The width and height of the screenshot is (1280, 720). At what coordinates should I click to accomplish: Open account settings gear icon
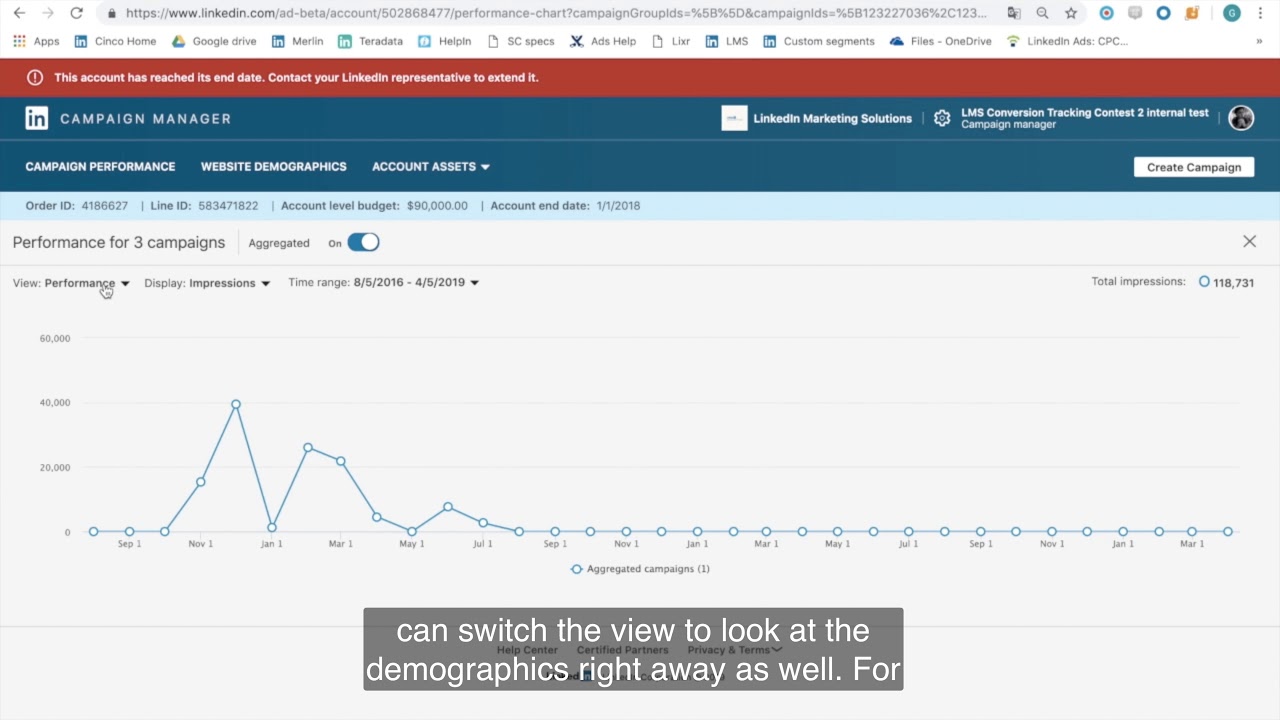(x=942, y=118)
